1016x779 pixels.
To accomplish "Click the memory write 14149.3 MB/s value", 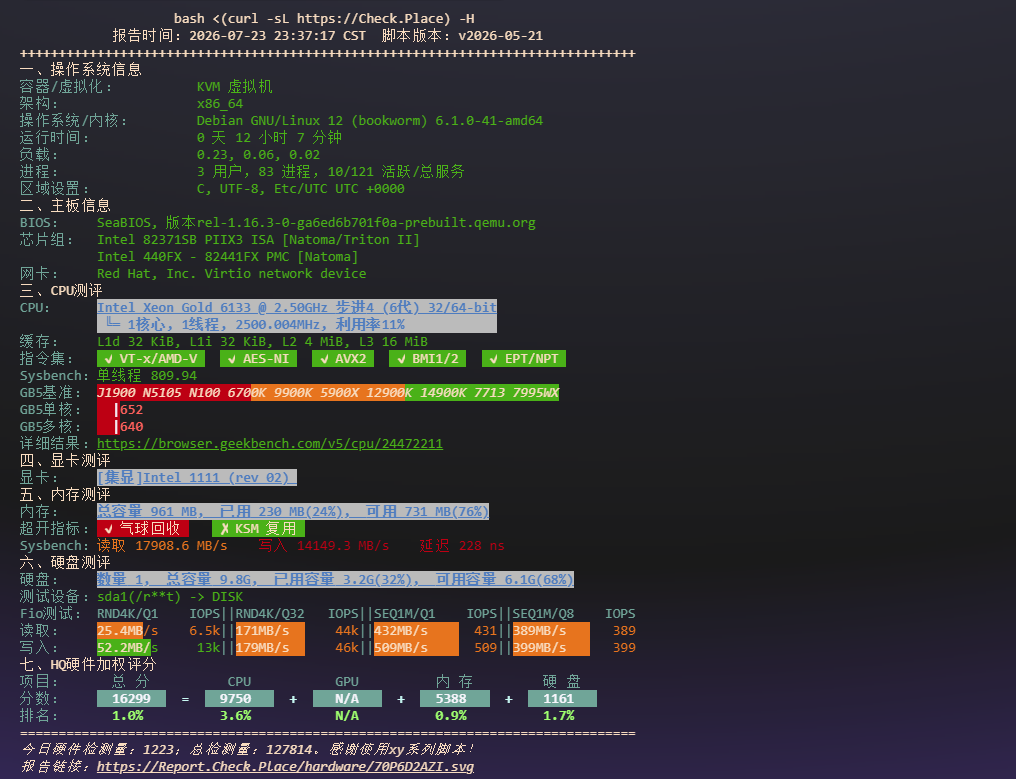I will 323,546.
